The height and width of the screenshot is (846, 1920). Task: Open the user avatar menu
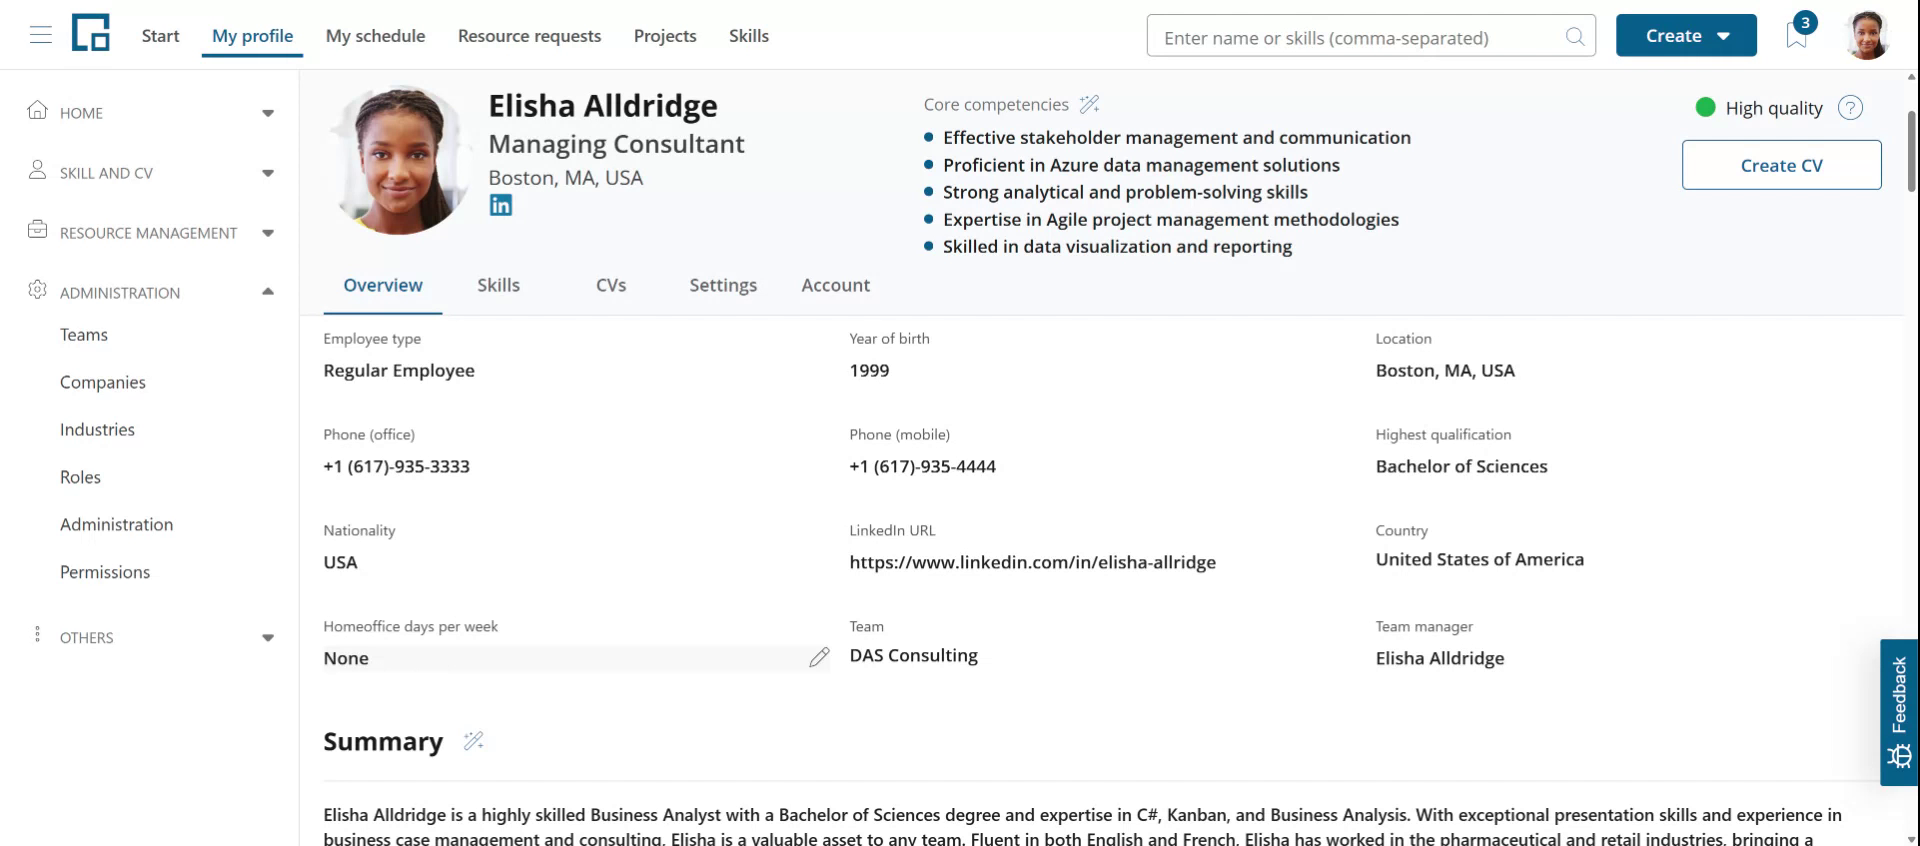(1866, 35)
